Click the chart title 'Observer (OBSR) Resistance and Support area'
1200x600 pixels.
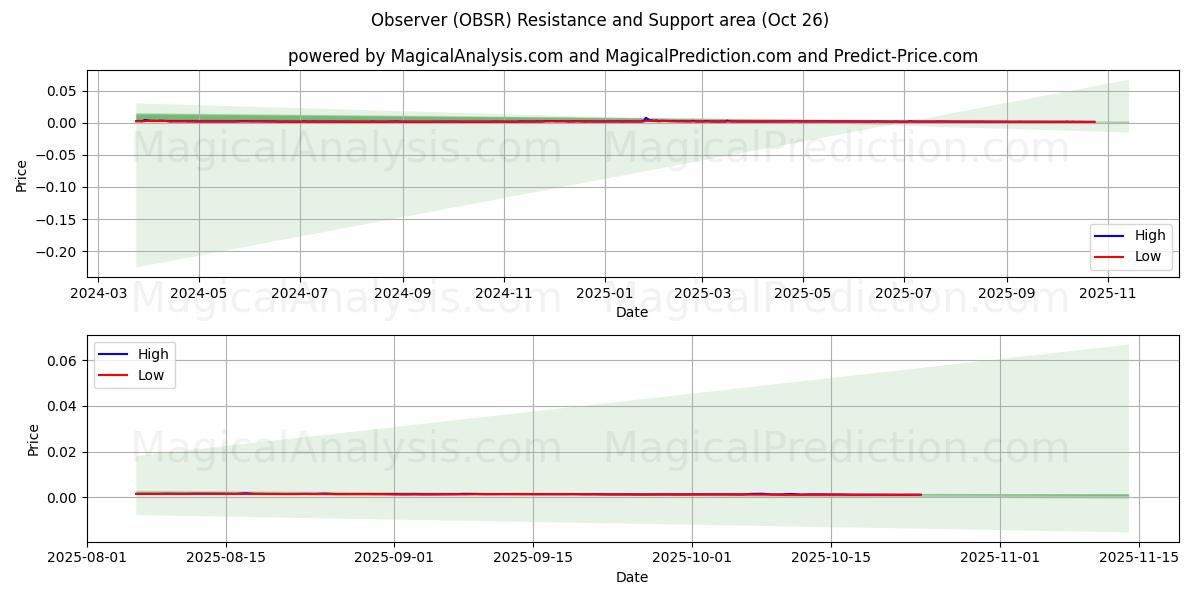coord(599,20)
